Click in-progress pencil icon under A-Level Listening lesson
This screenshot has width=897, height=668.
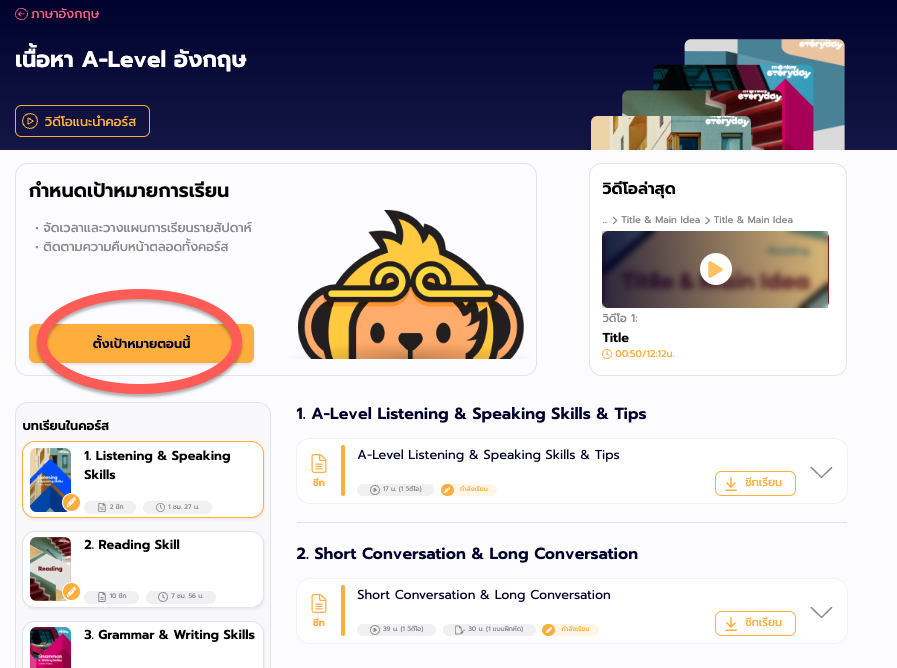coord(447,490)
